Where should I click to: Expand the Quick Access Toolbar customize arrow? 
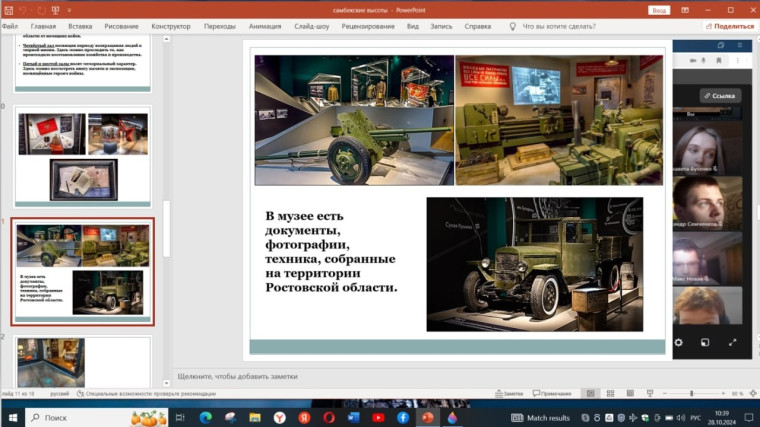tap(69, 10)
